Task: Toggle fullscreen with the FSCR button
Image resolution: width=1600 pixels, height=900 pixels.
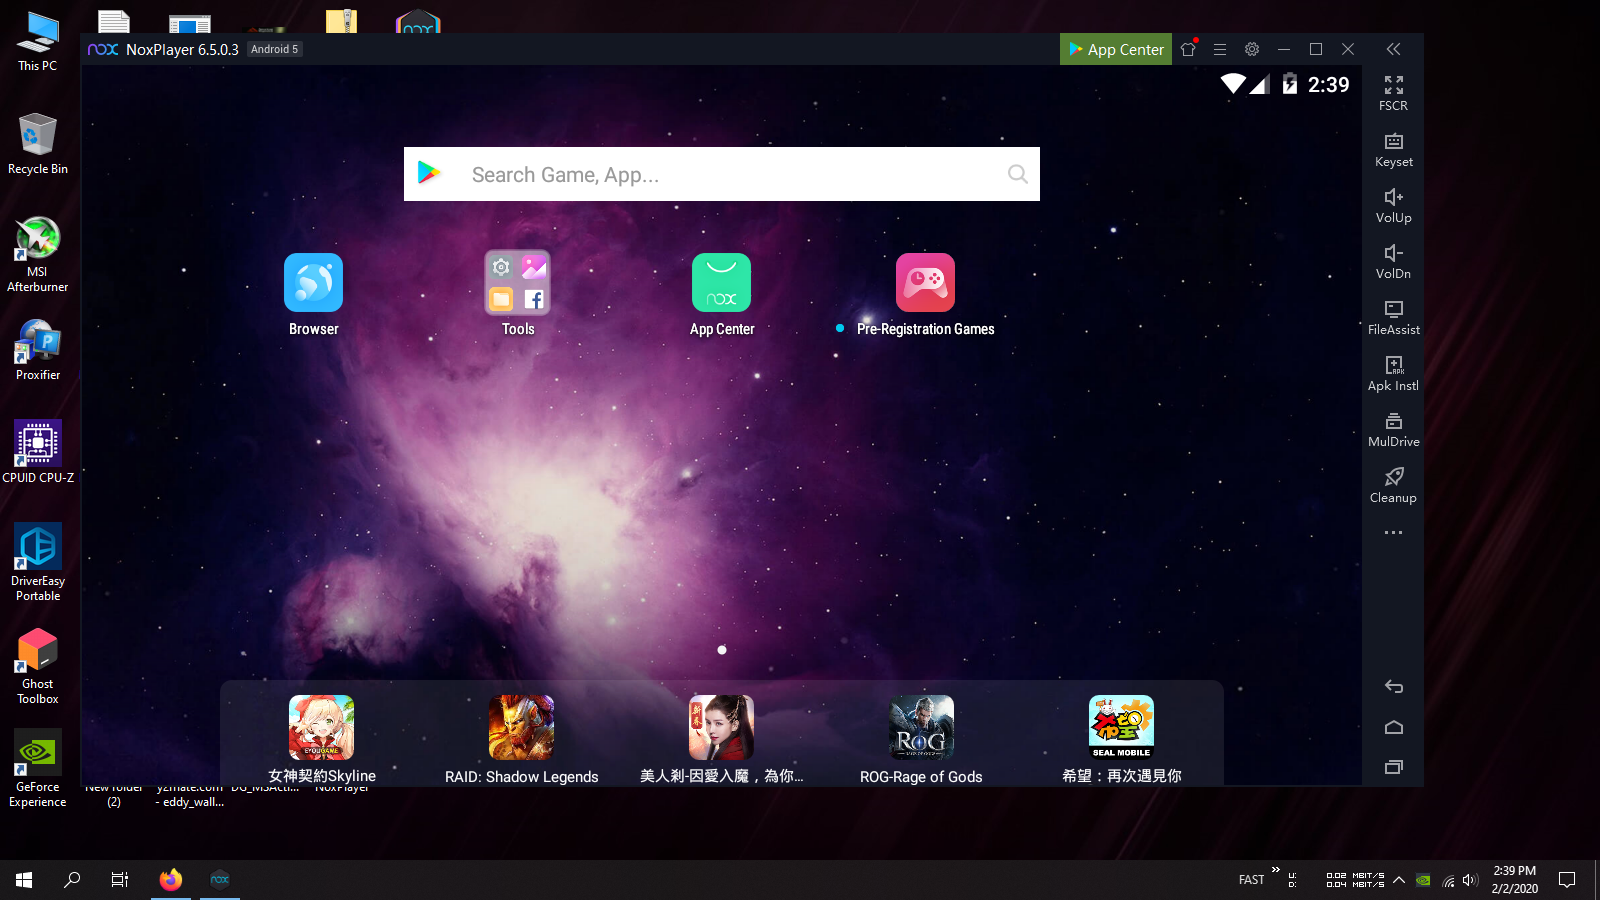Action: pos(1393,93)
